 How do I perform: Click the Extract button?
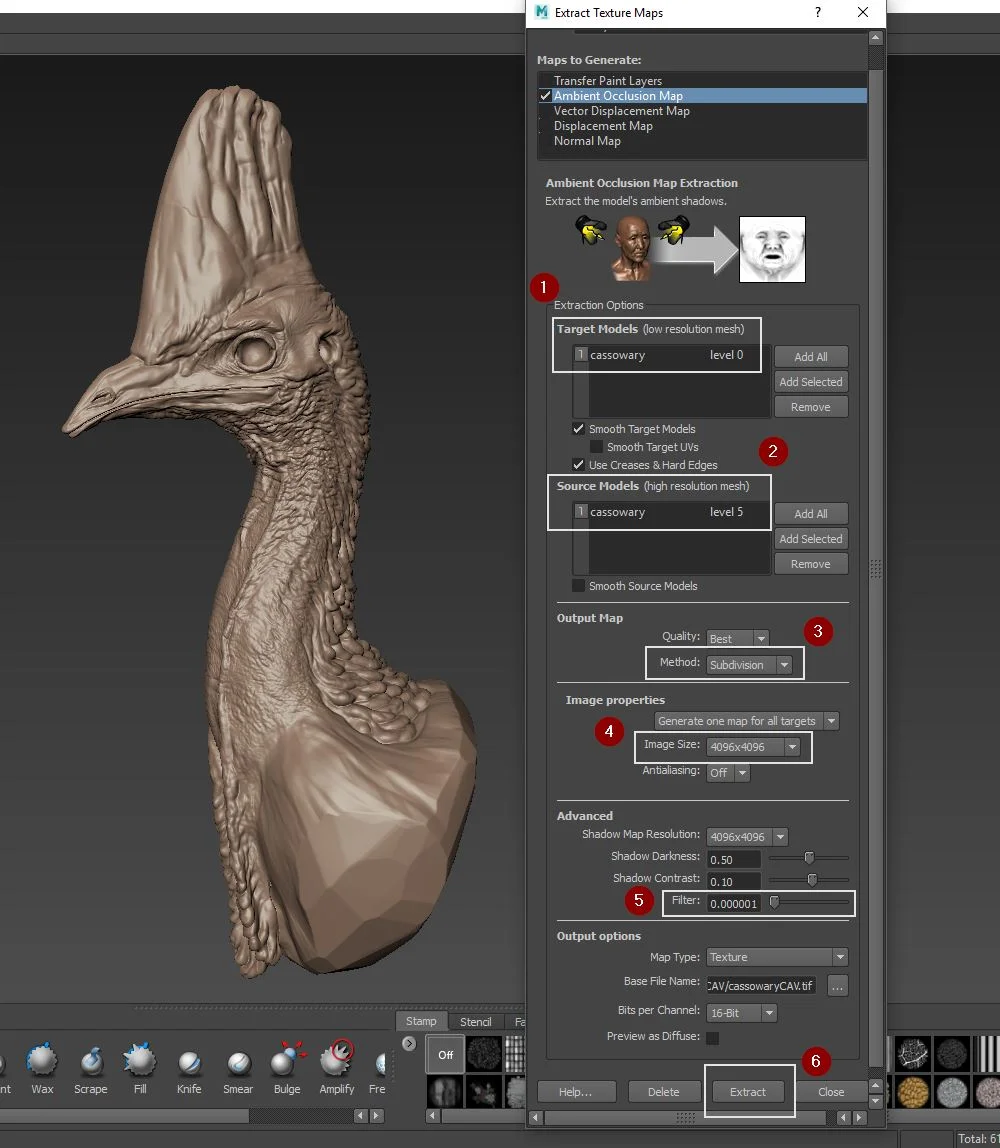tap(747, 1092)
